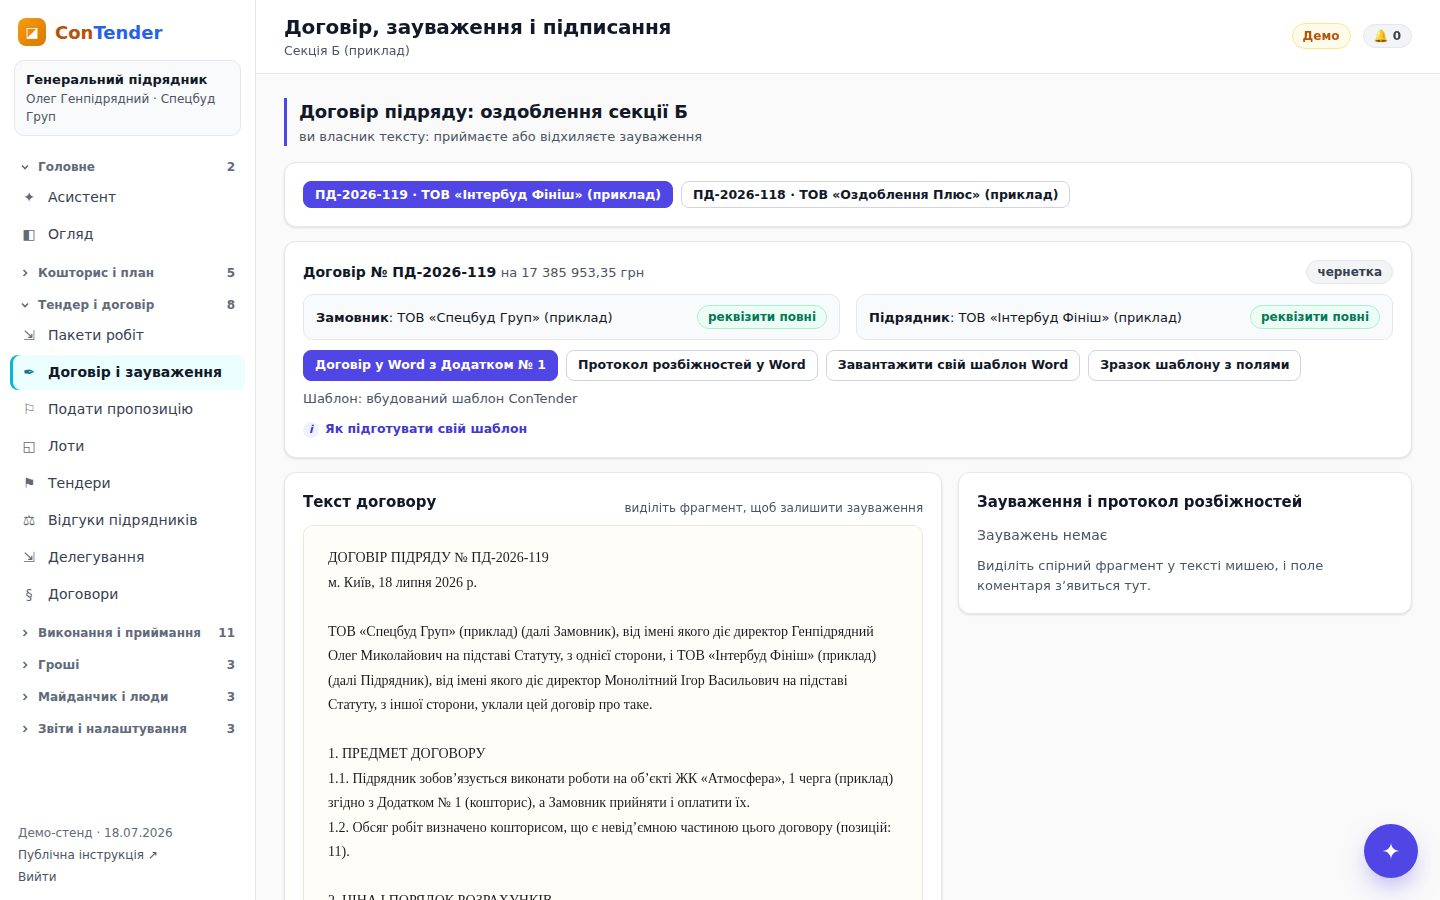
Task: Click the Лоти sidebar icon
Action: tap(29, 446)
